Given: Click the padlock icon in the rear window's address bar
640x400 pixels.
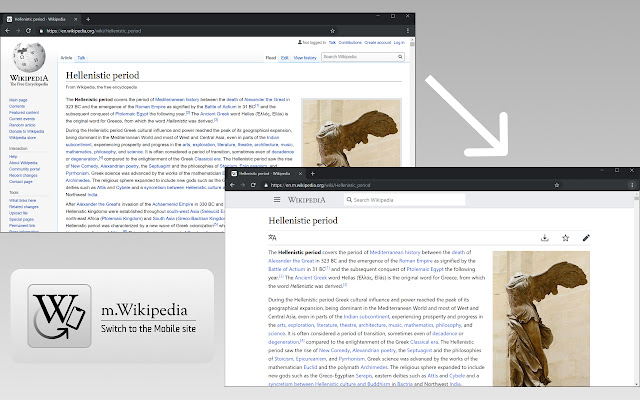Looking at the screenshot, I should [x=41, y=31].
